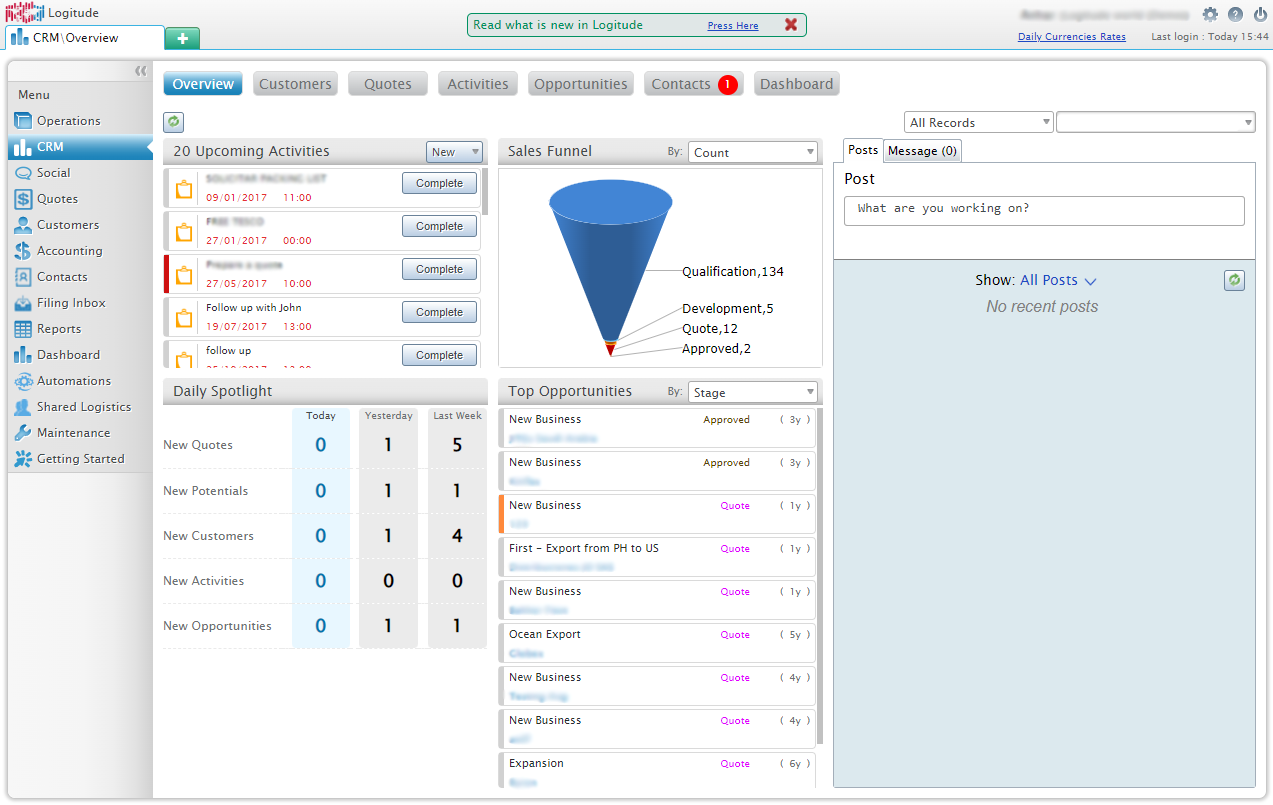Image resolution: width=1273 pixels, height=805 pixels.
Task: Switch to the Activities tab
Action: point(478,84)
